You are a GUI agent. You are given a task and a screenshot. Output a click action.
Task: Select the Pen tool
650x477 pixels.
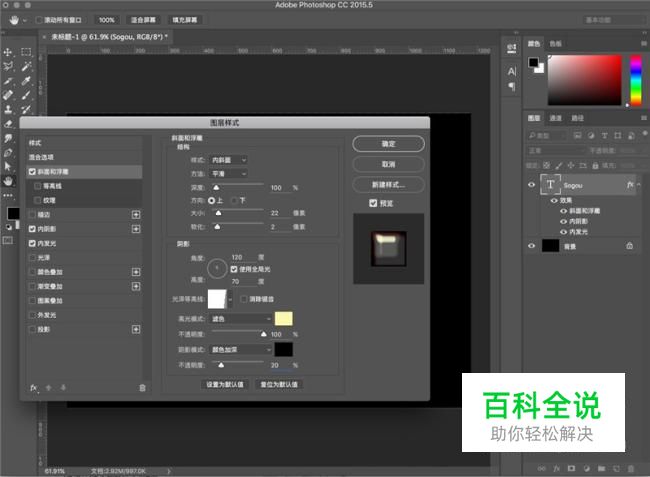tap(8, 153)
